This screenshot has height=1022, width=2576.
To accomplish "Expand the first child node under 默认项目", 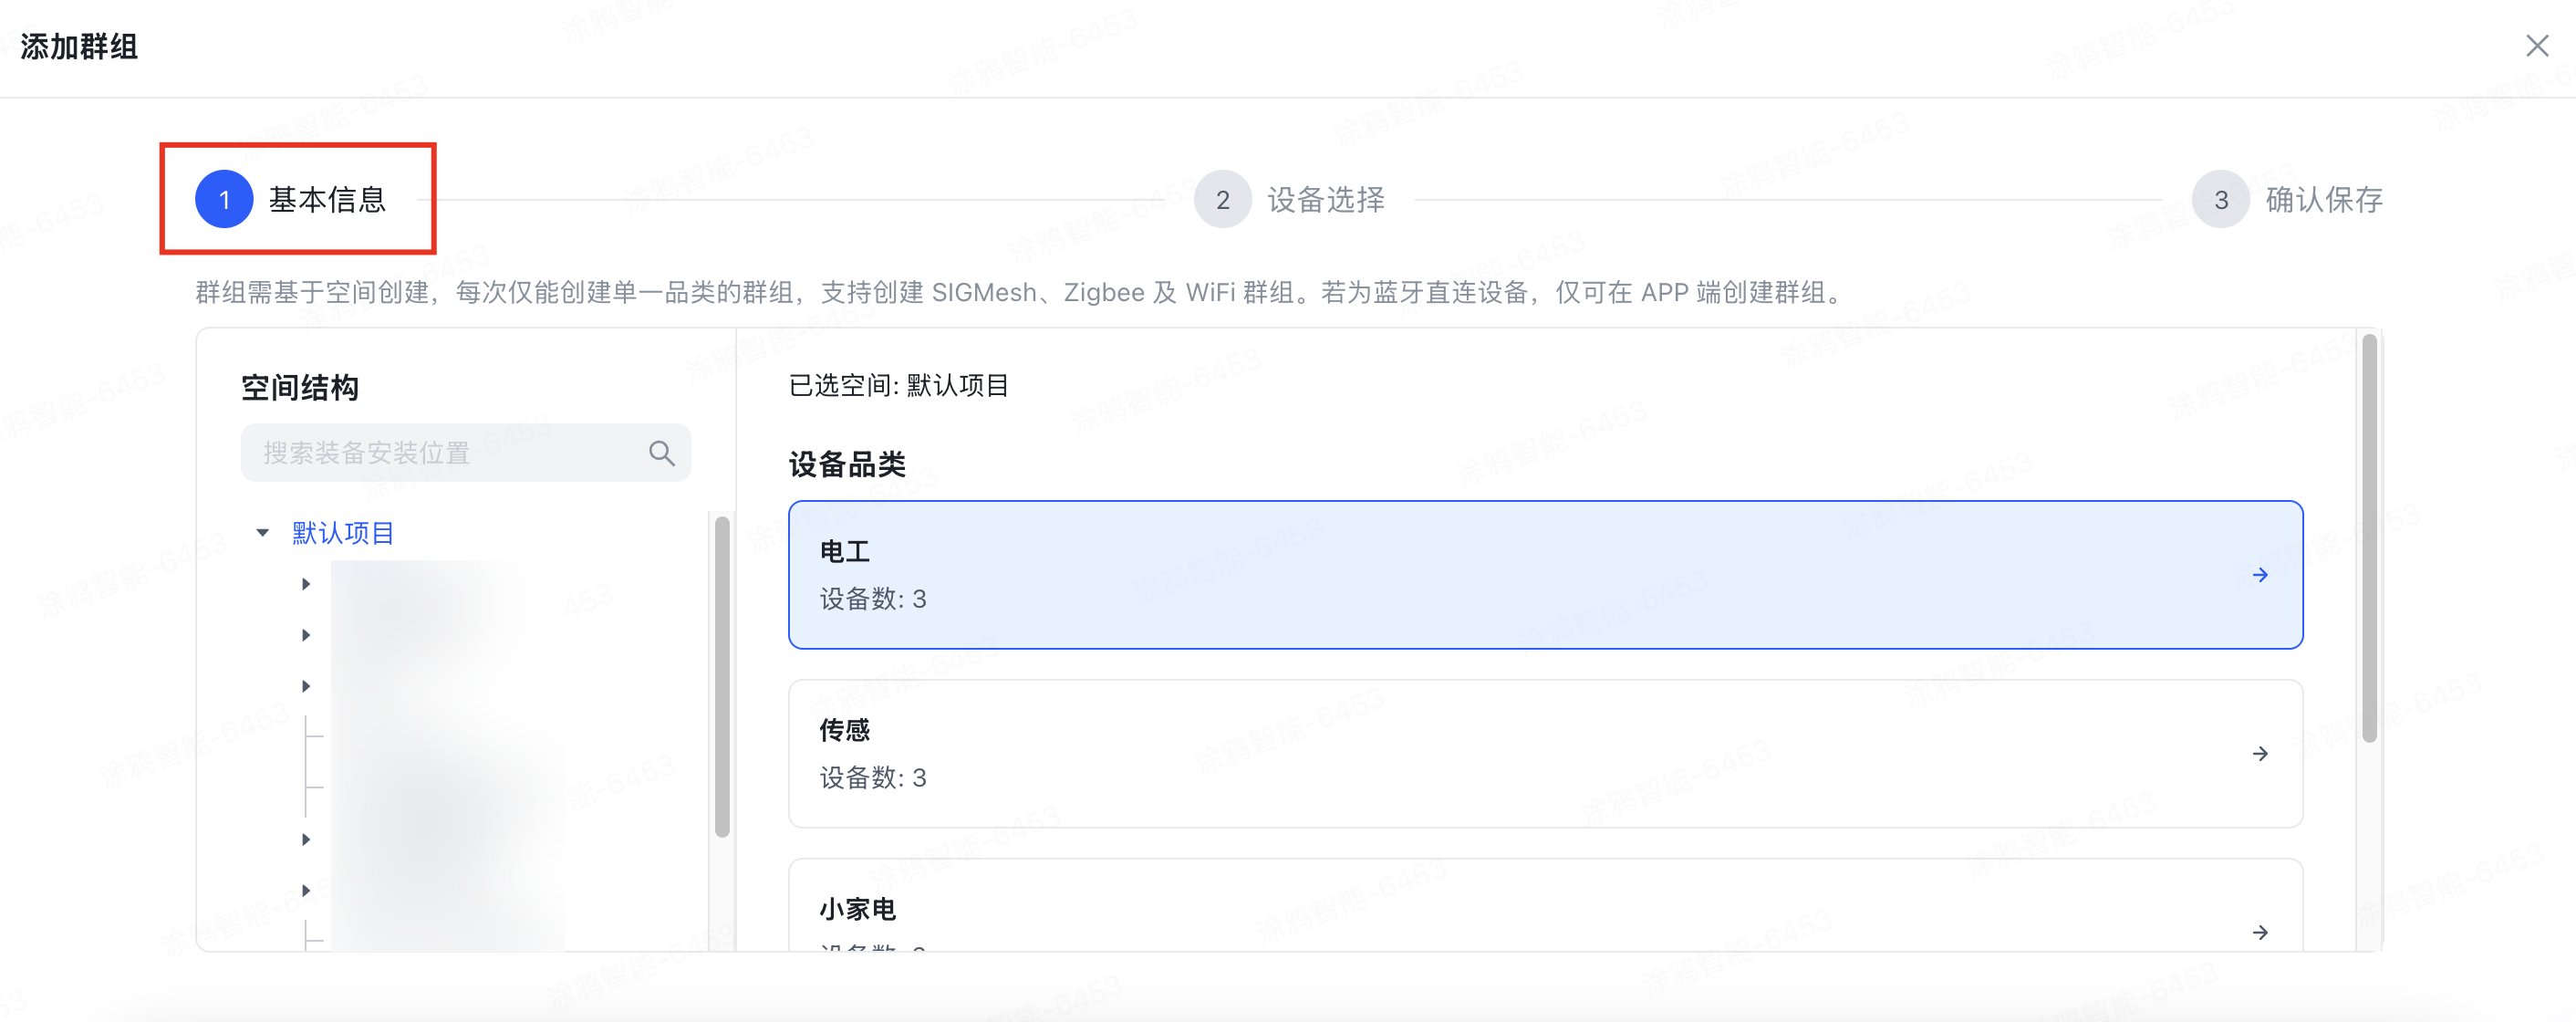I will coord(307,584).
